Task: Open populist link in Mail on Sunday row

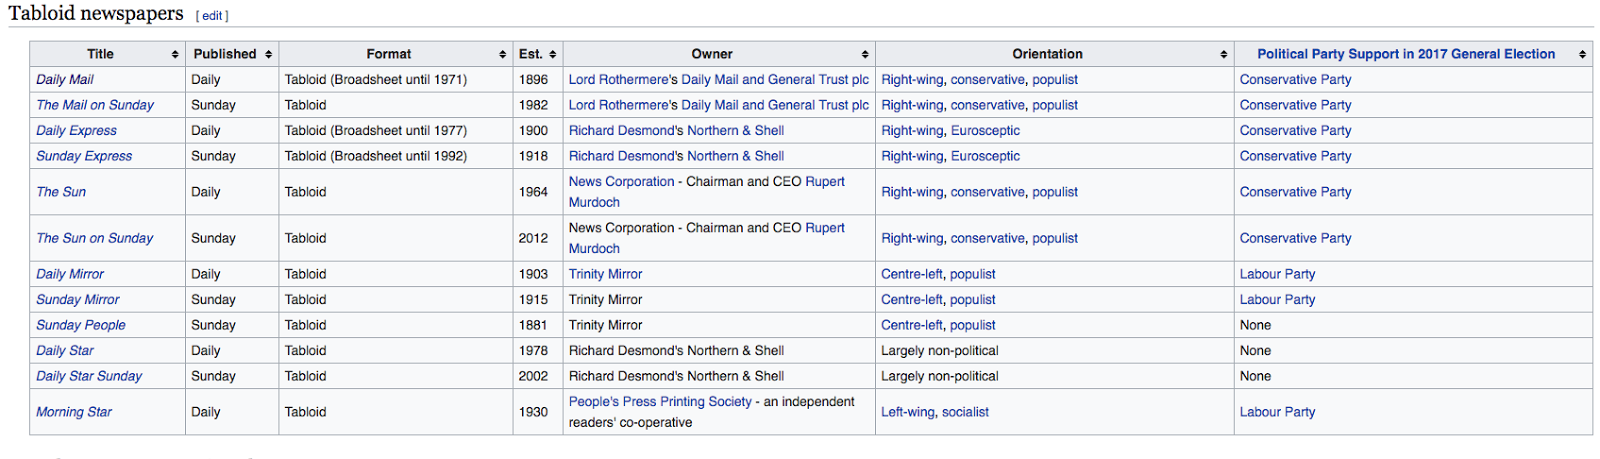Action: [x=1055, y=105]
